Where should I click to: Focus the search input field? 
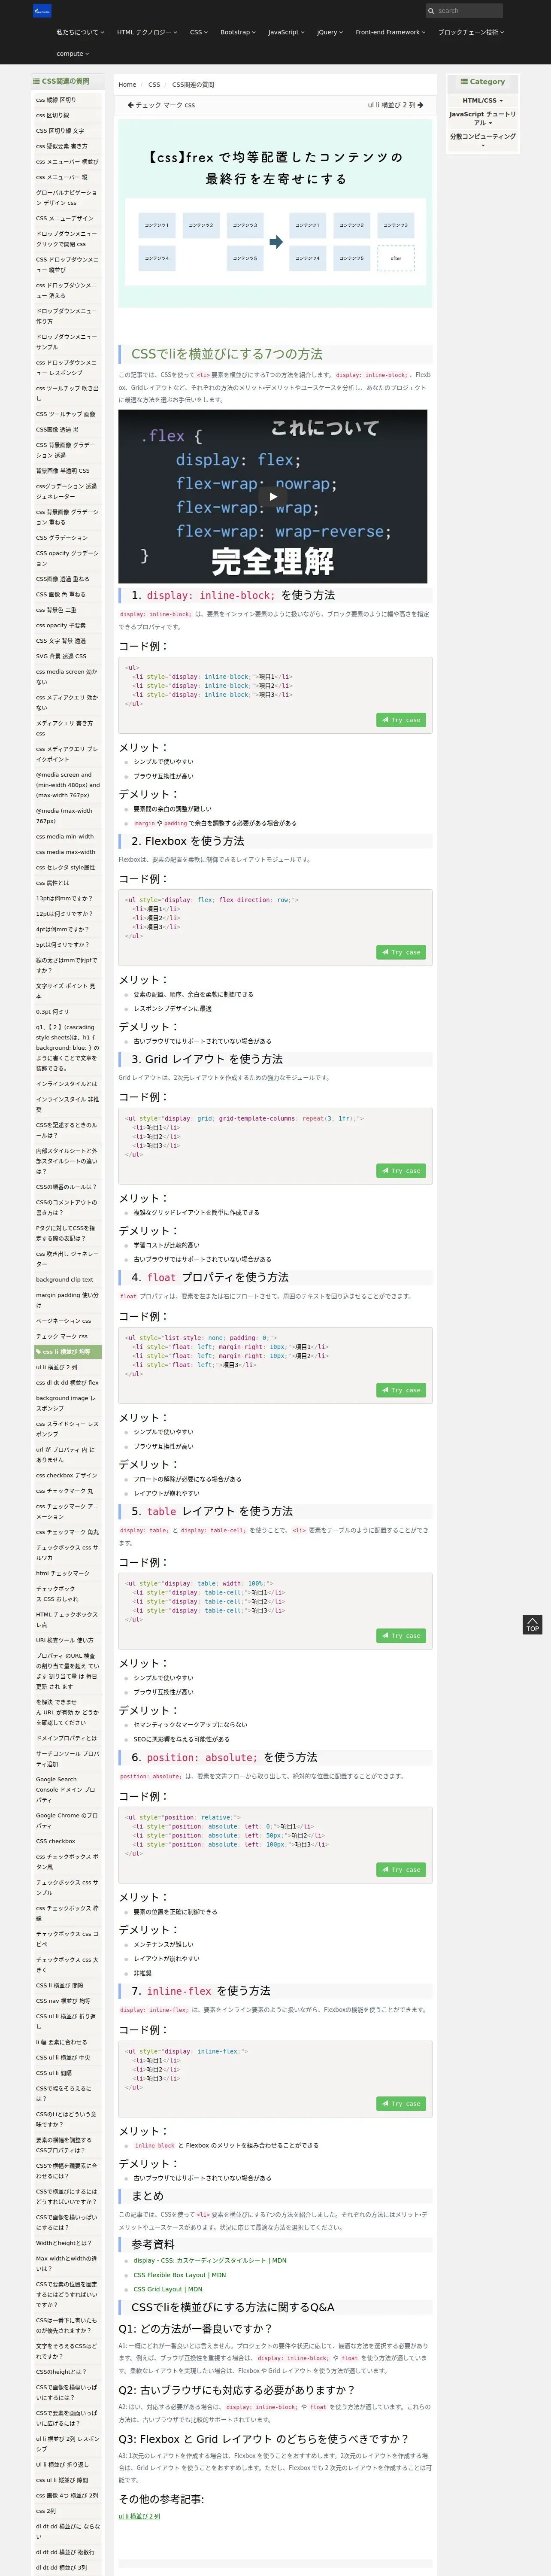click(x=468, y=11)
